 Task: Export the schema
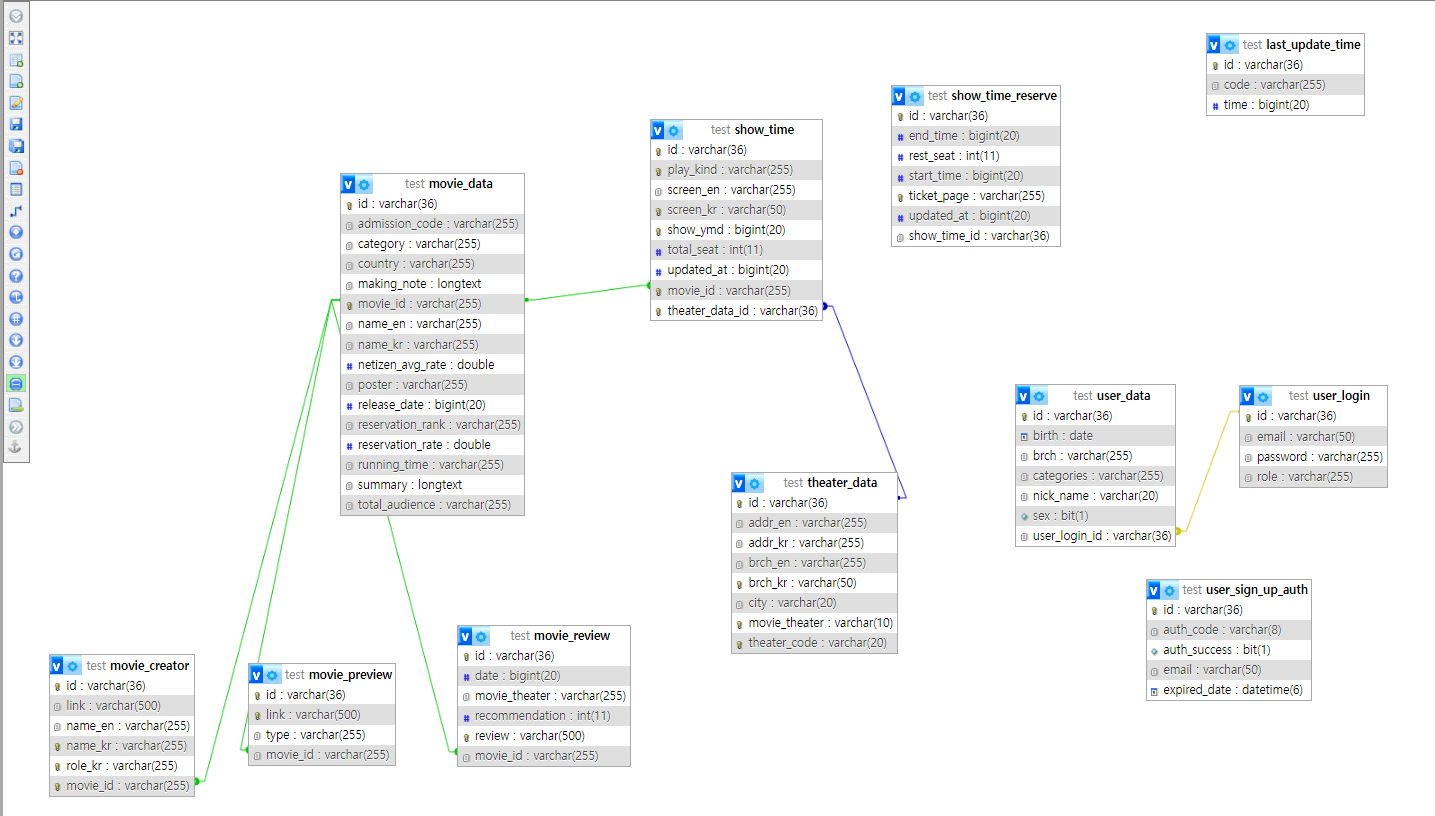[16, 405]
